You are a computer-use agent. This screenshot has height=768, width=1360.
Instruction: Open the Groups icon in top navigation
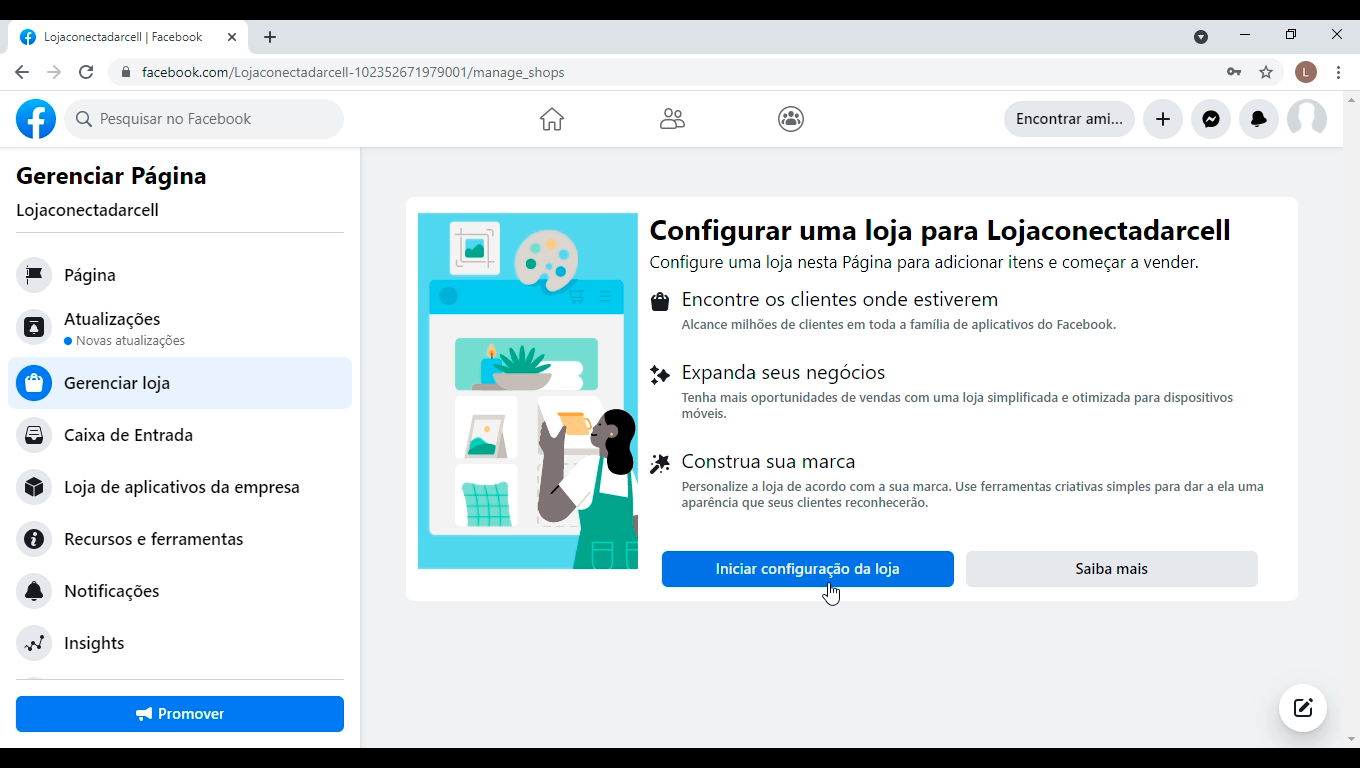click(x=791, y=119)
